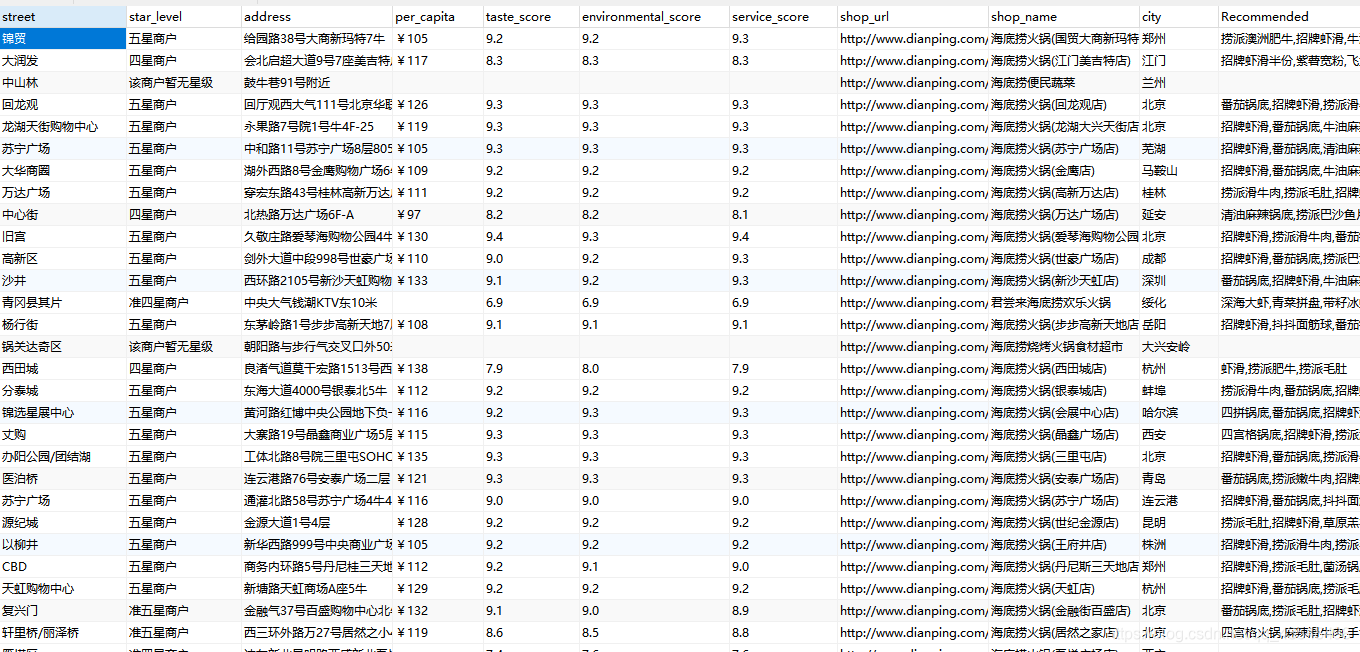1360x652 pixels.
Task: Select the highlighted street cell 锦贸
Action: [63, 38]
